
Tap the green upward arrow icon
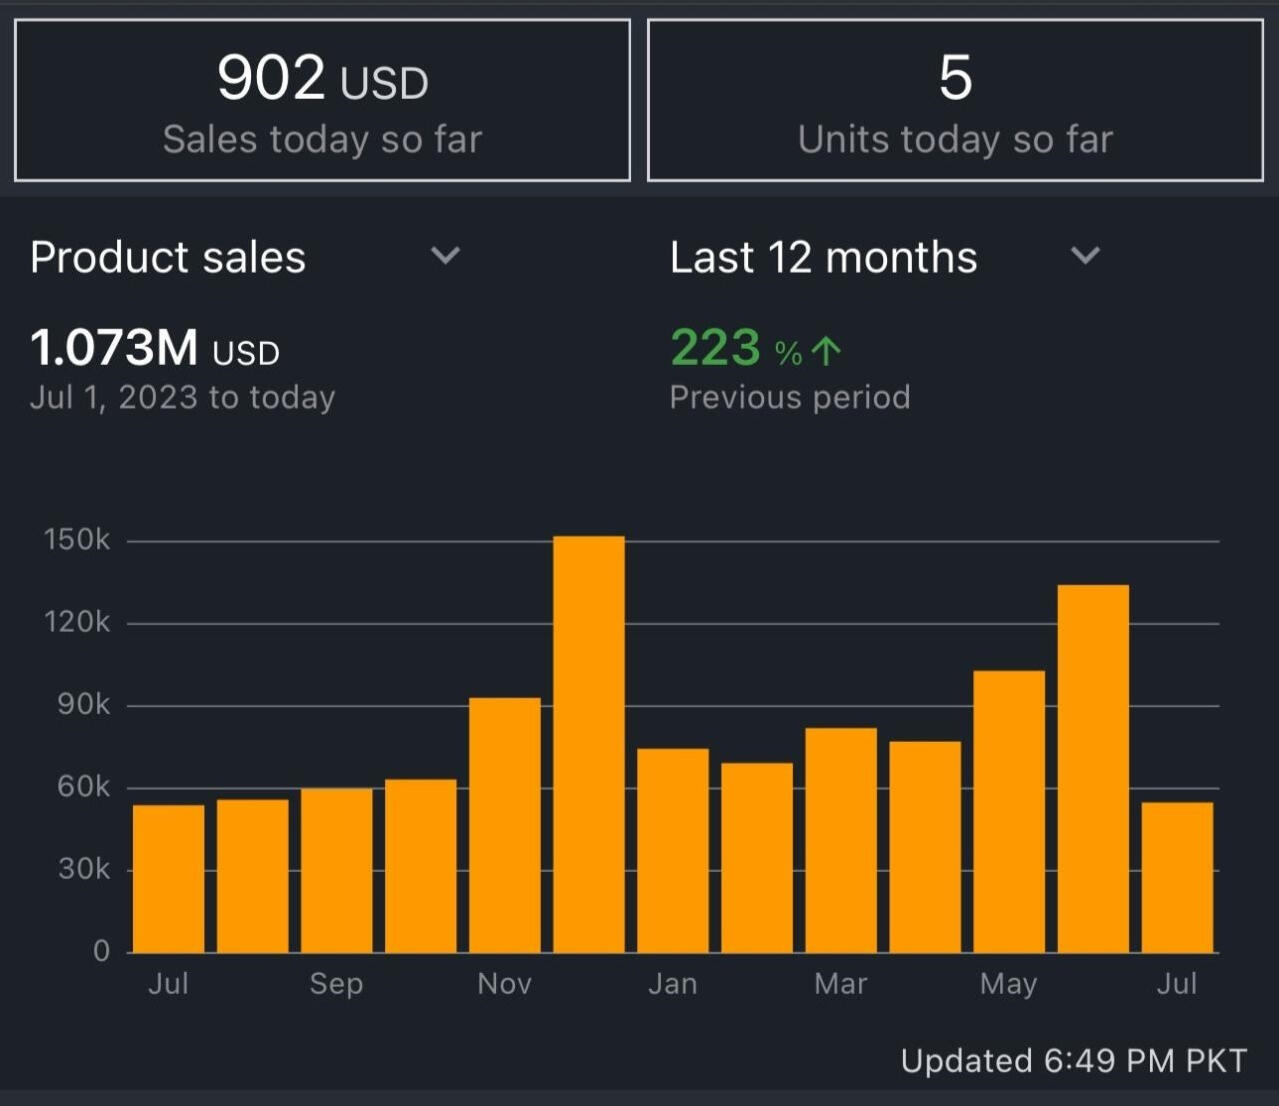click(826, 350)
